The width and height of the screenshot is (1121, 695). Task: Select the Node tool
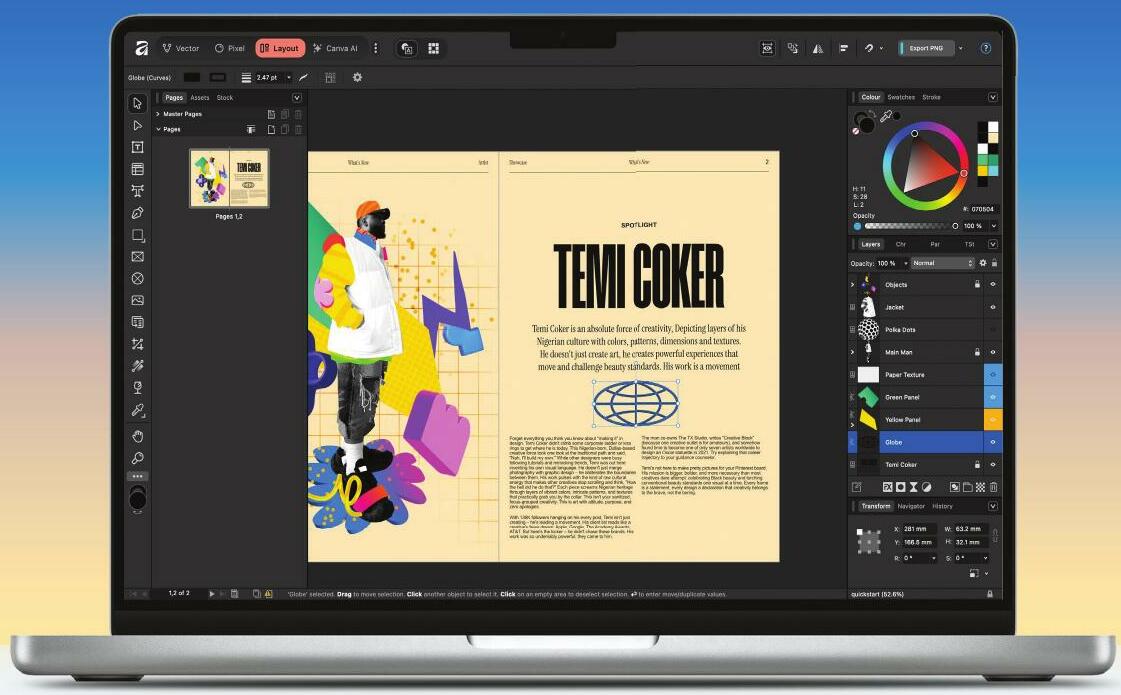tap(137, 125)
